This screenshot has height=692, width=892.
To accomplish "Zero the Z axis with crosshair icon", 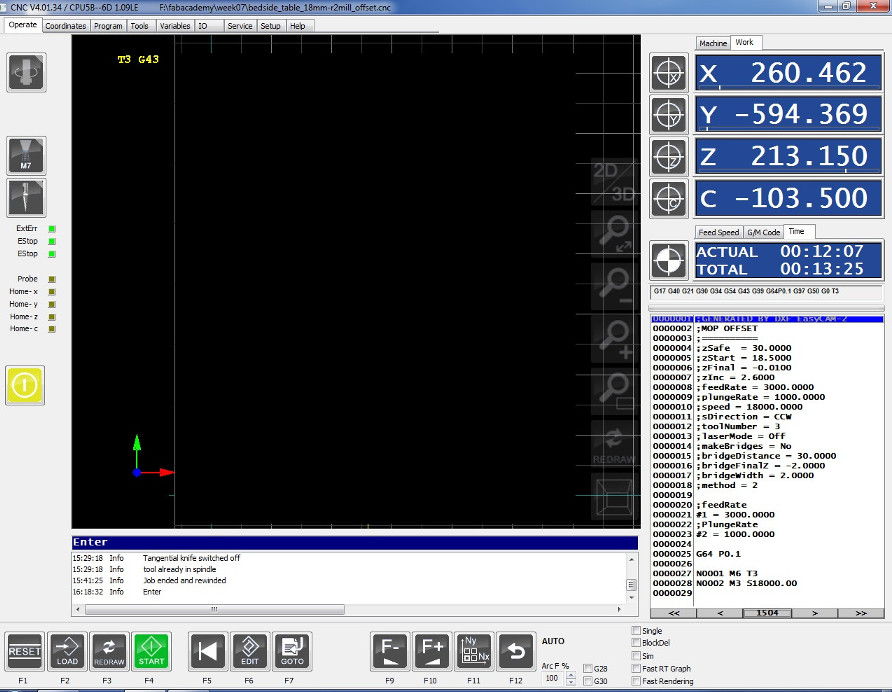I will click(x=669, y=156).
